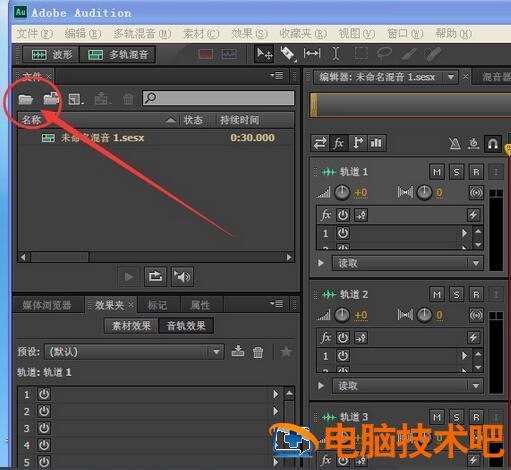
Task: Sort files by 名称 column header
Action: 32,120
